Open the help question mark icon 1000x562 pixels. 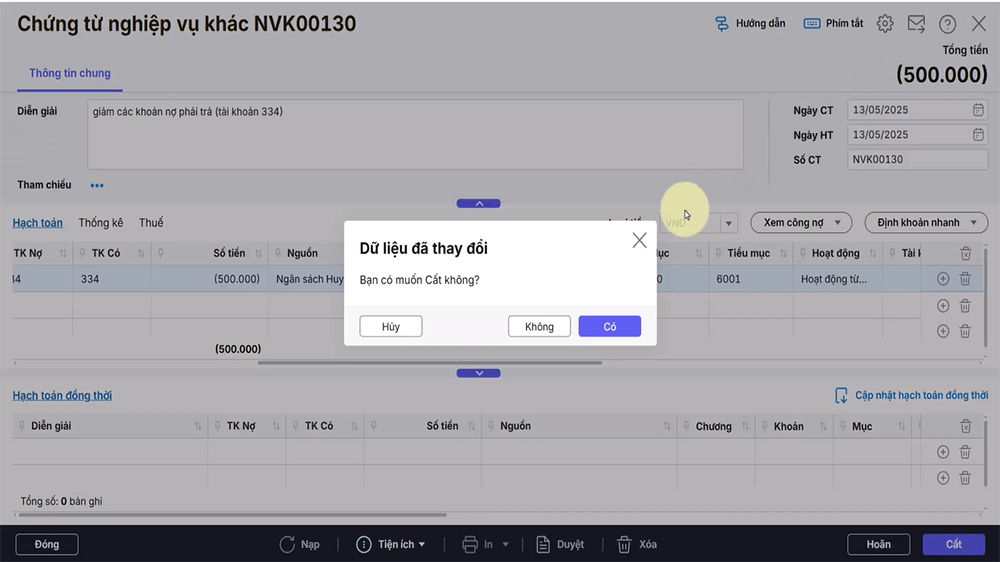point(947,24)
